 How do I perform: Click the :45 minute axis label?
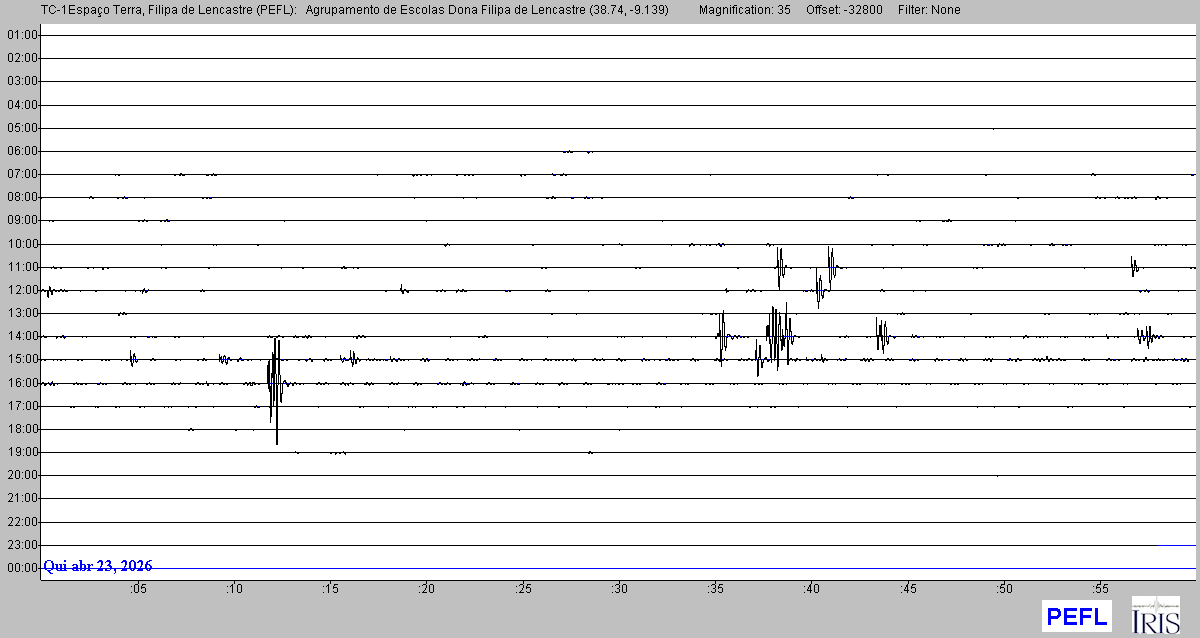pos(907,589)
